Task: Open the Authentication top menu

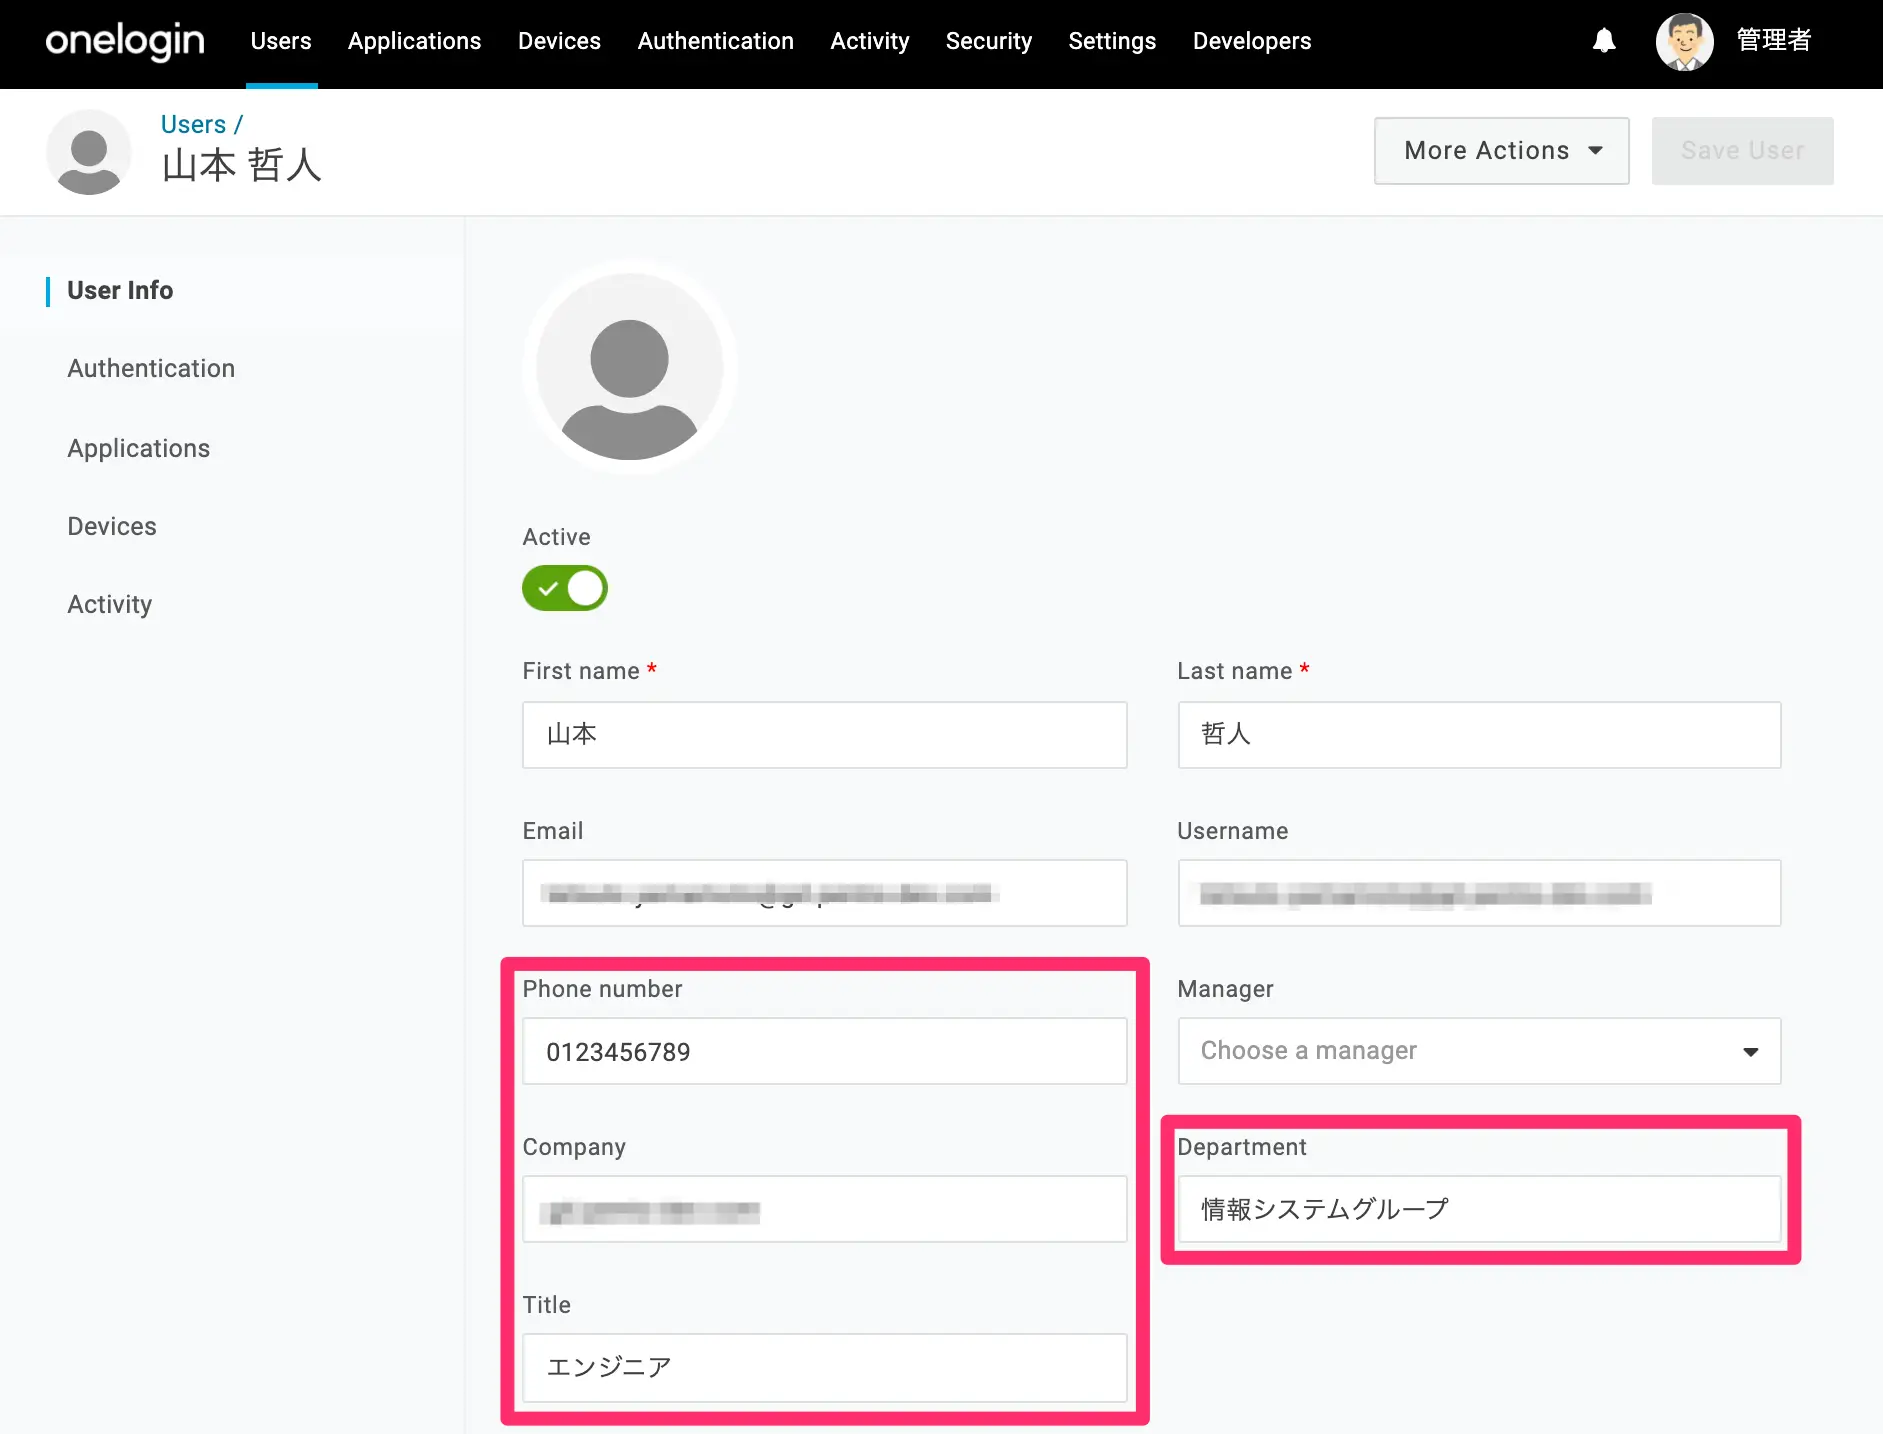Action: point(716,41)
